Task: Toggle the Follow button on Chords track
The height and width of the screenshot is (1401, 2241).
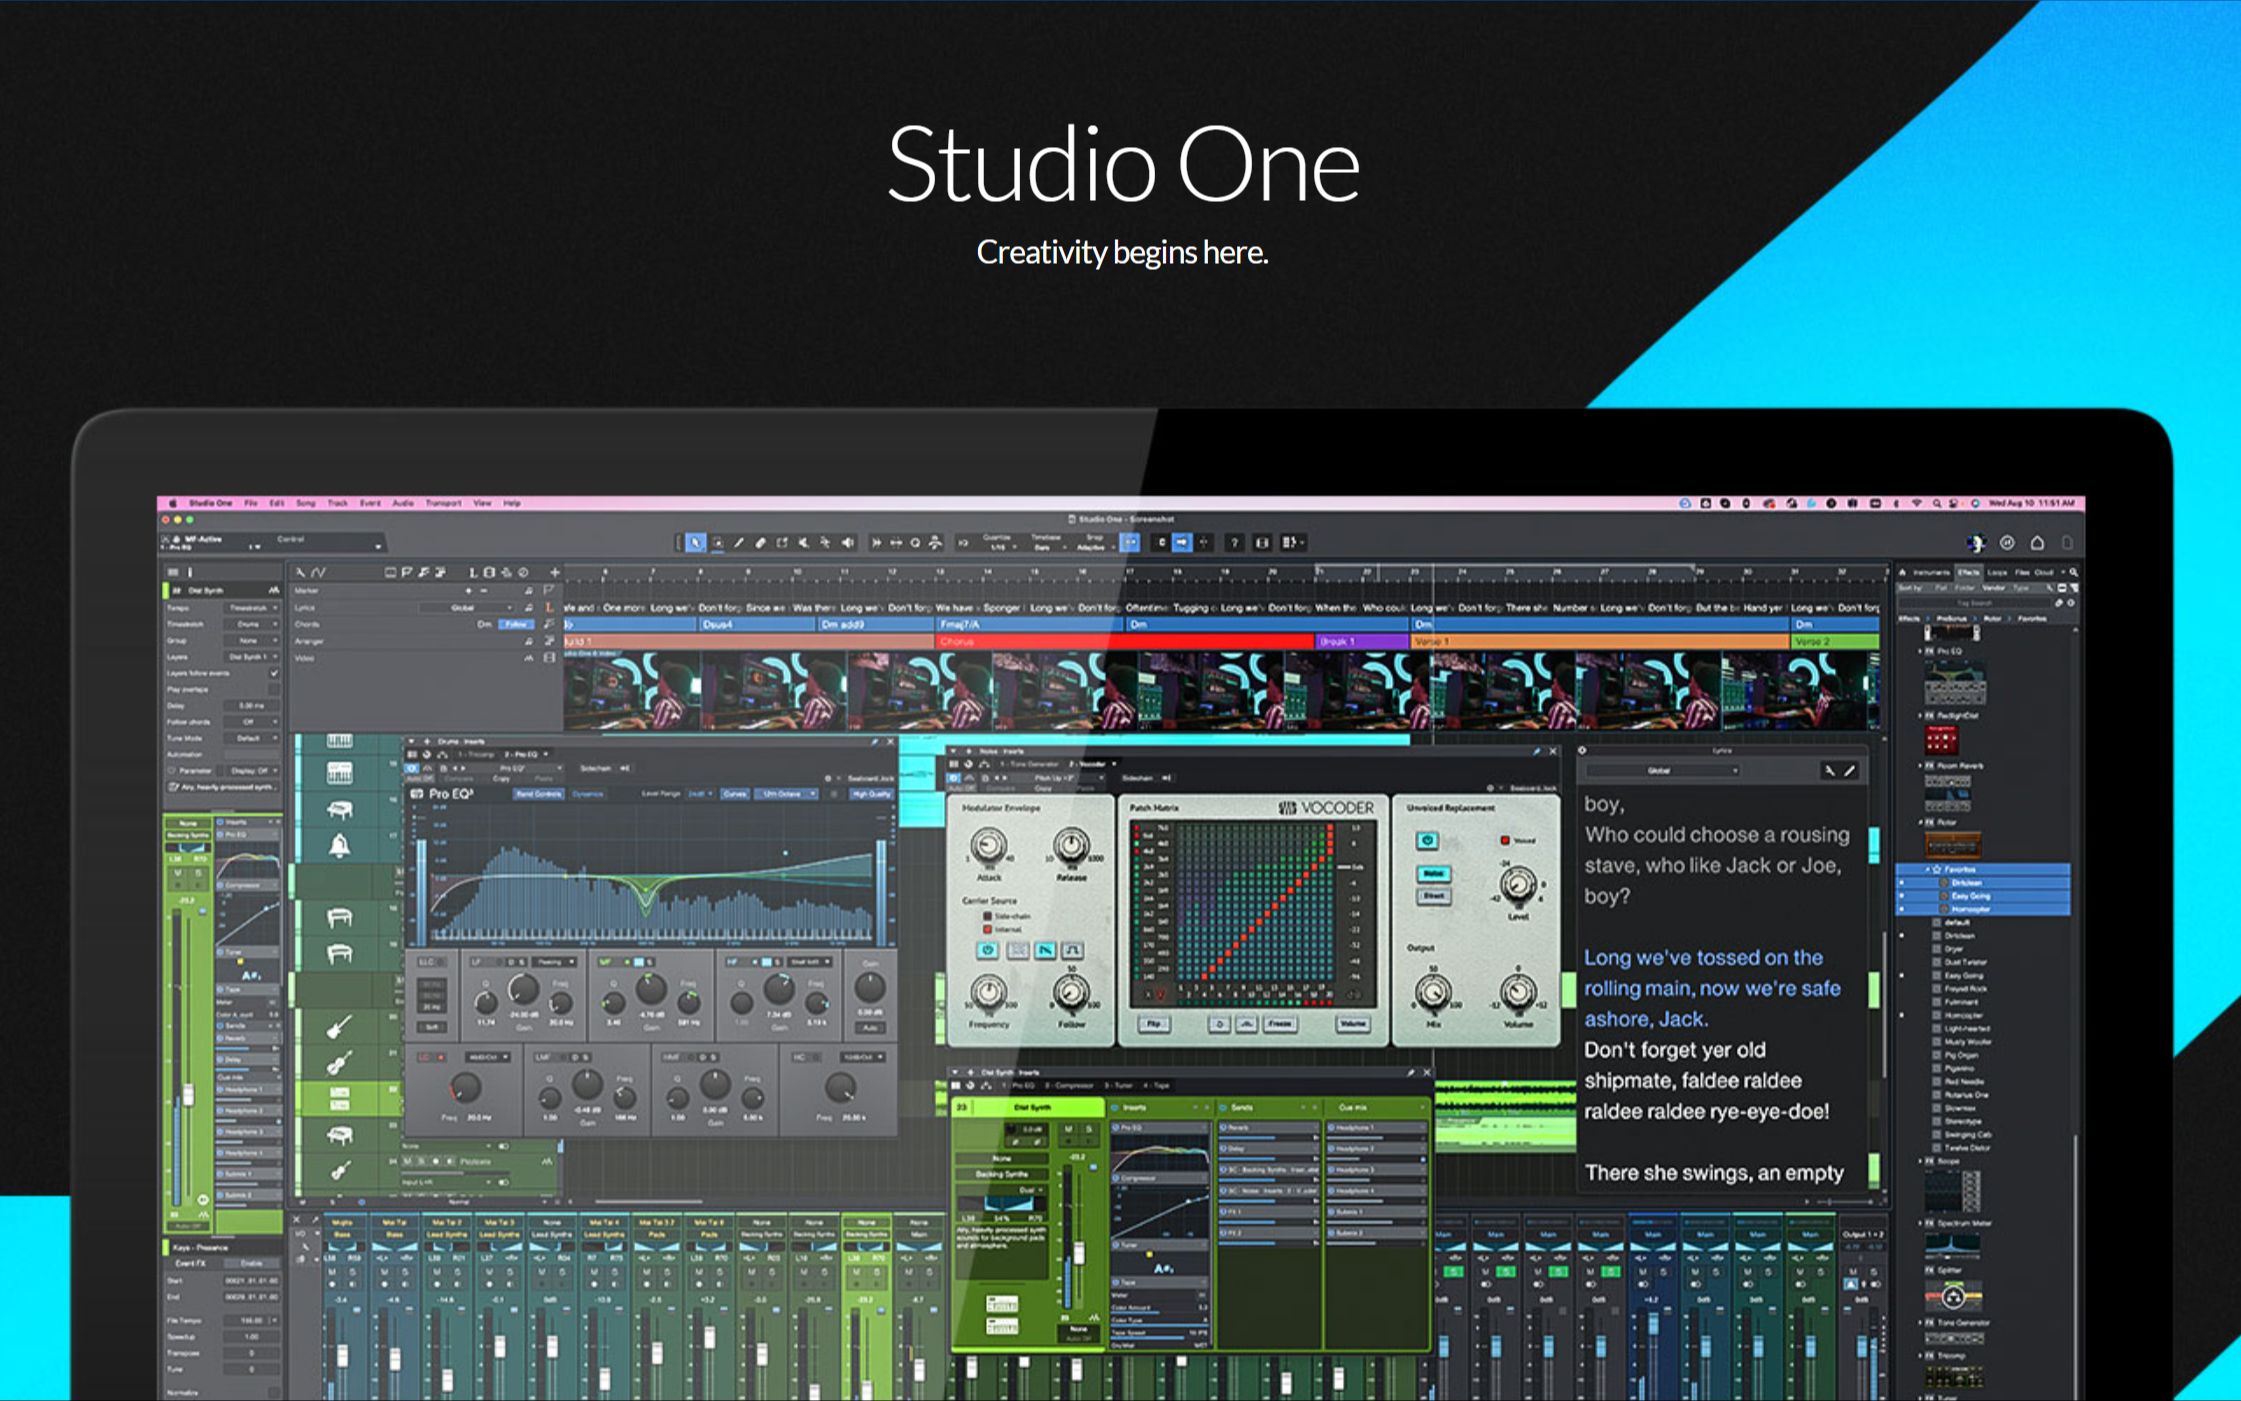Action: pos(516,624)
